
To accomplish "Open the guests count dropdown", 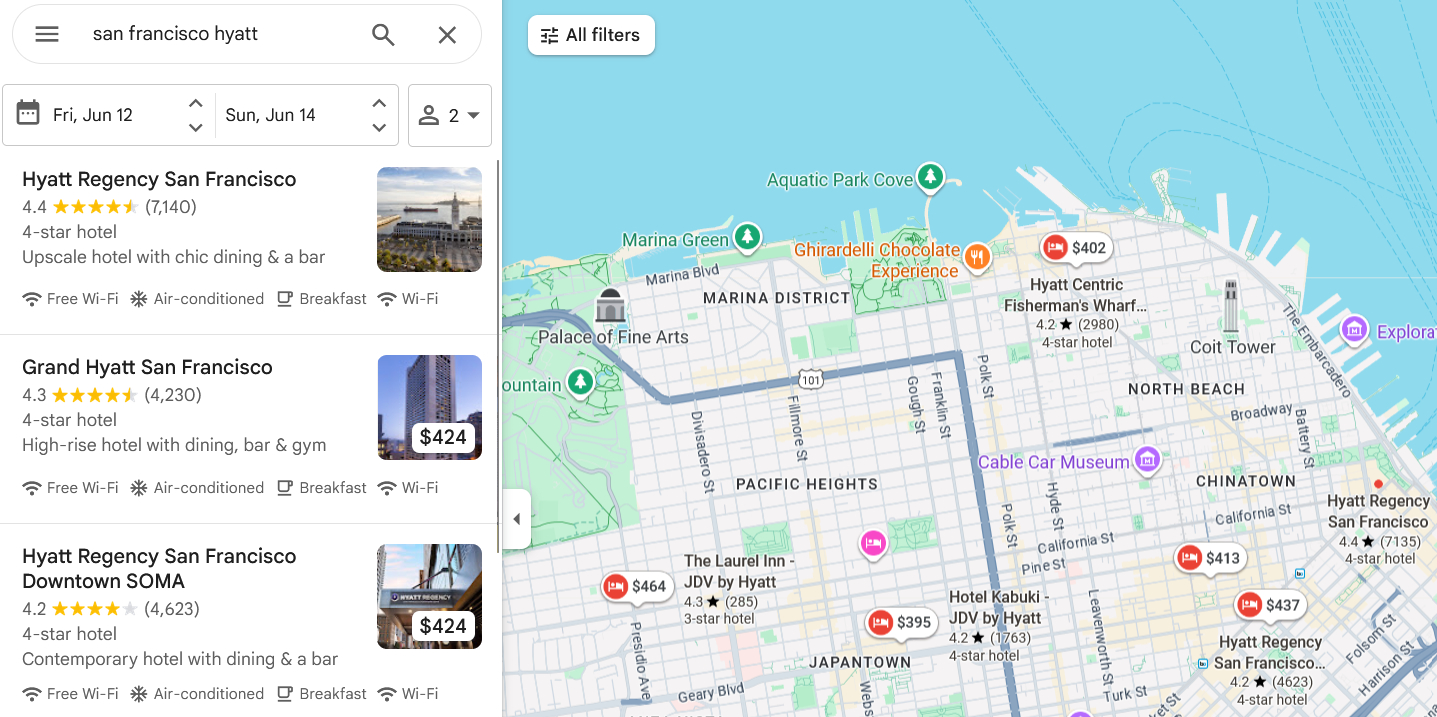I will tap(450, 115).
